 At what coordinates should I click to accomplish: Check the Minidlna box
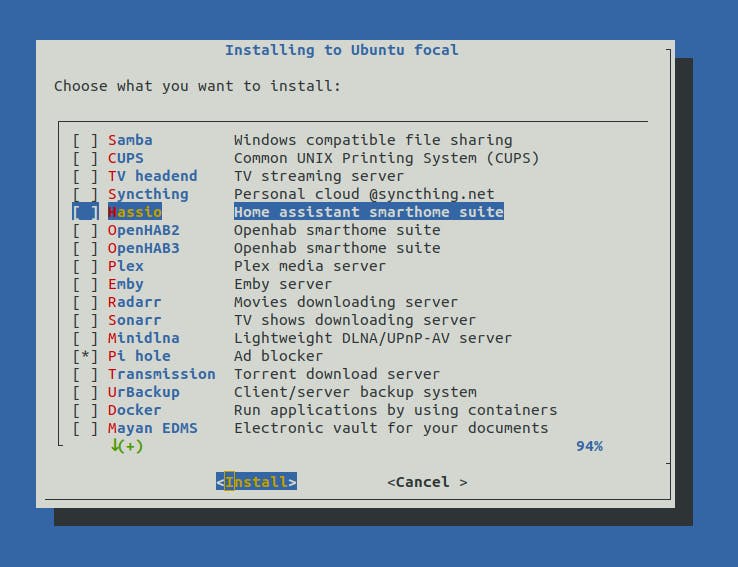[x=85, y=338]
